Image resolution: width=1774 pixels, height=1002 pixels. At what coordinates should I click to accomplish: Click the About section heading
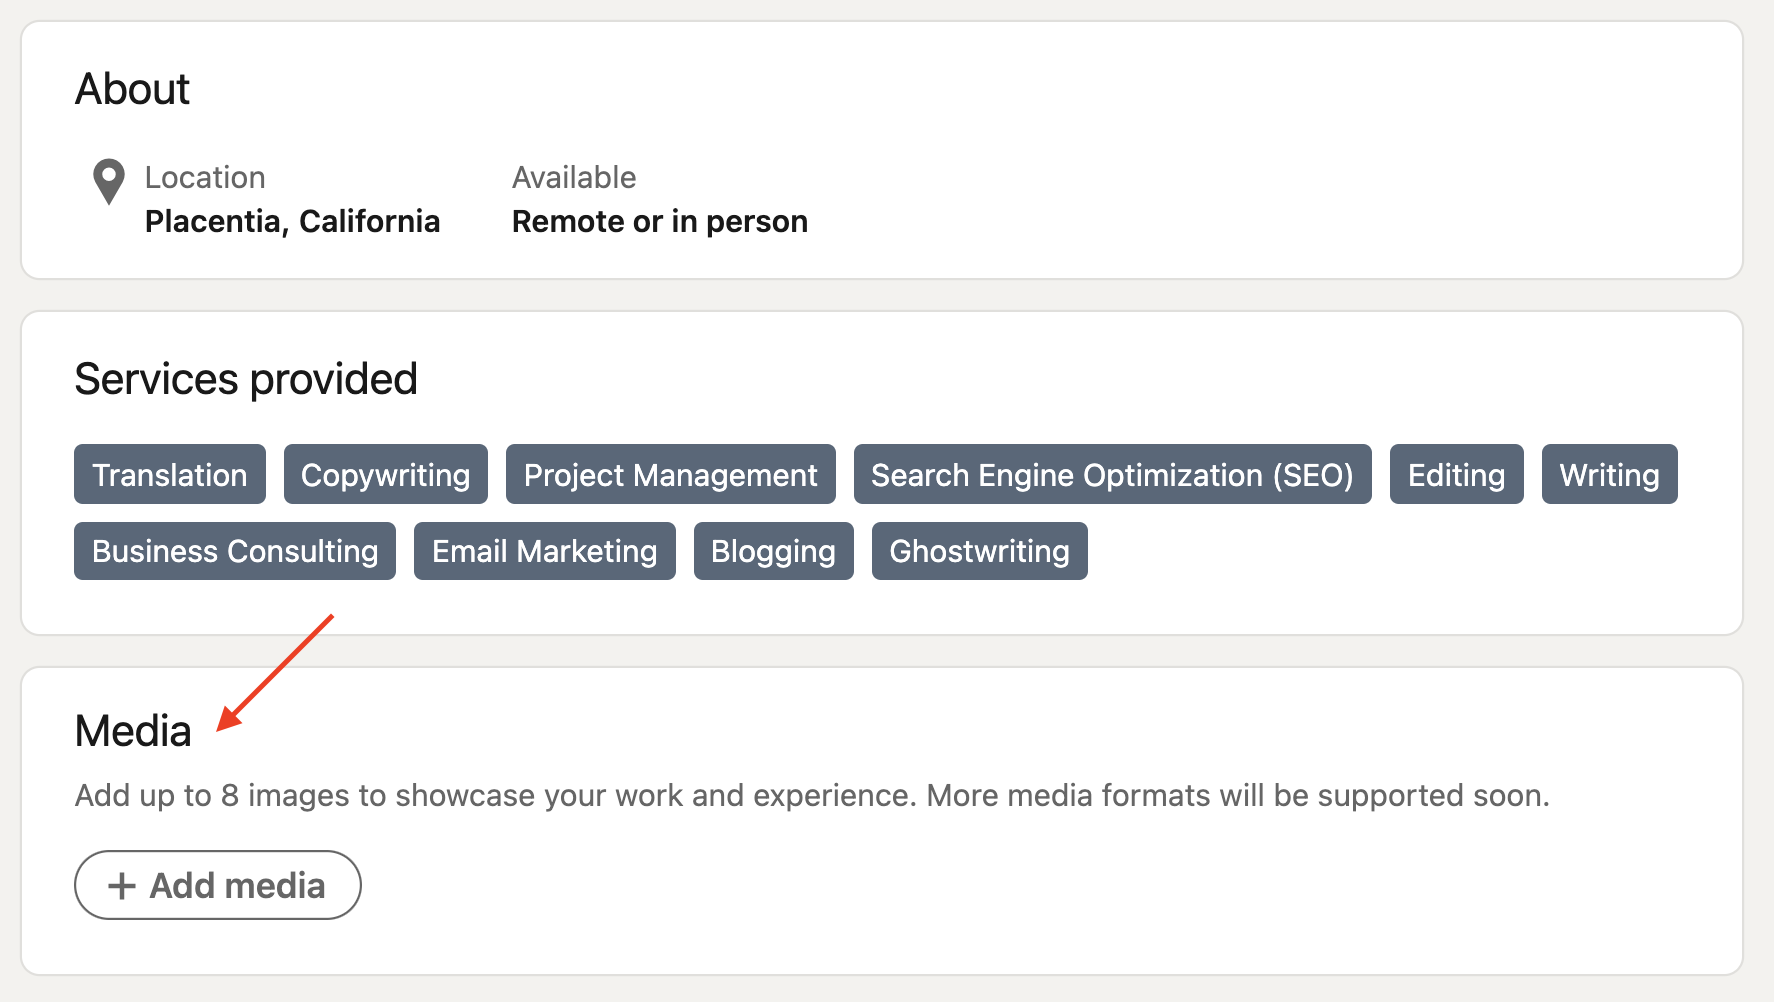pyautogui.click(x=132, y=89)
